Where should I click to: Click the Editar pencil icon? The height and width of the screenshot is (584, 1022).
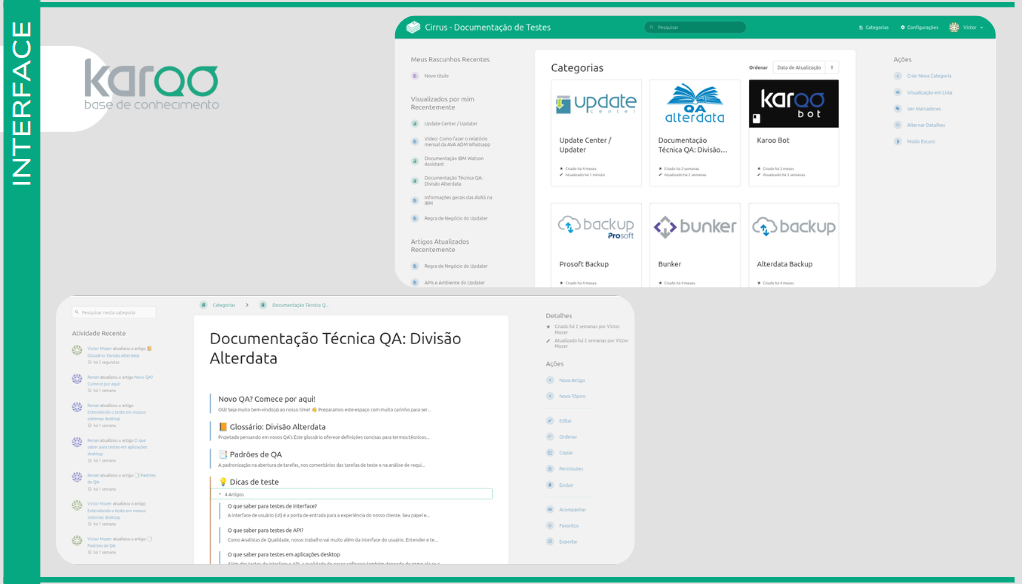tap(551, 421)
